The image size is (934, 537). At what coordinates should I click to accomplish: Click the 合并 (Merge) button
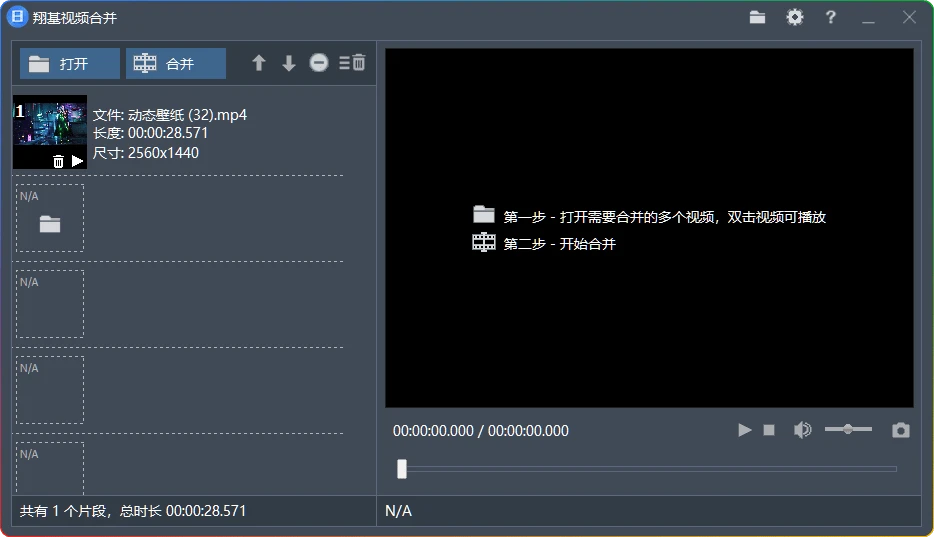pyautogui.click(x=176, y=63)
